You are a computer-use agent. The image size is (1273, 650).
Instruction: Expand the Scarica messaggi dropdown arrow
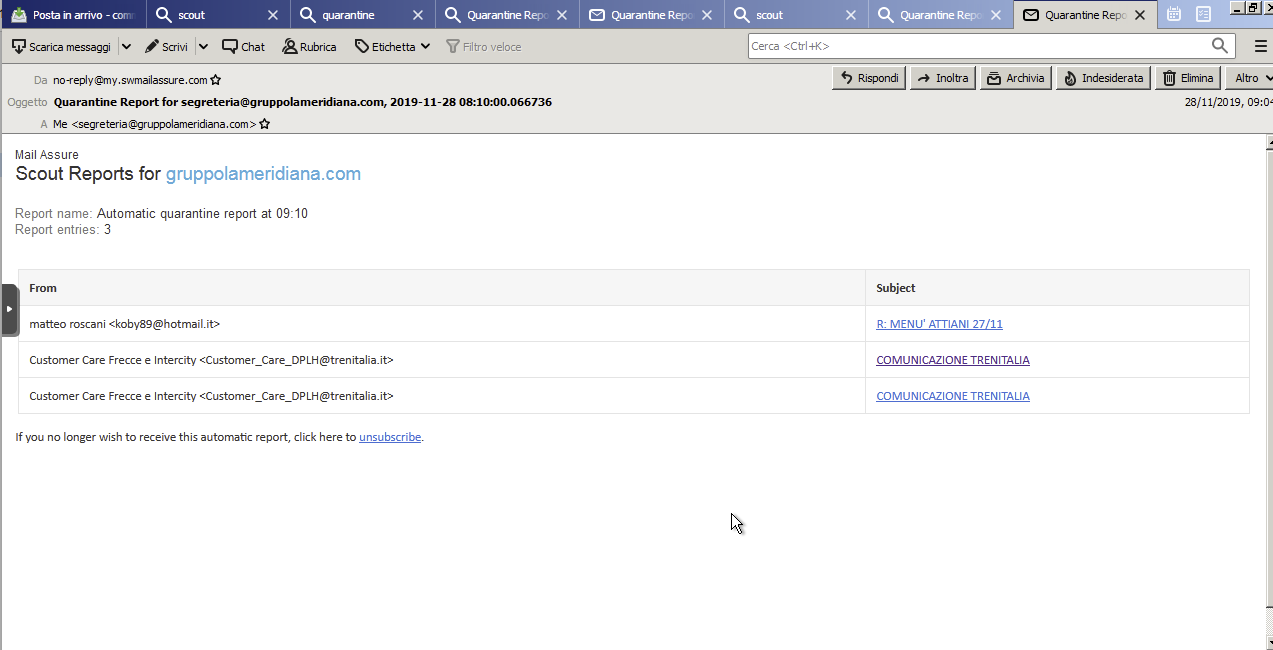click(x=126, y=47)
